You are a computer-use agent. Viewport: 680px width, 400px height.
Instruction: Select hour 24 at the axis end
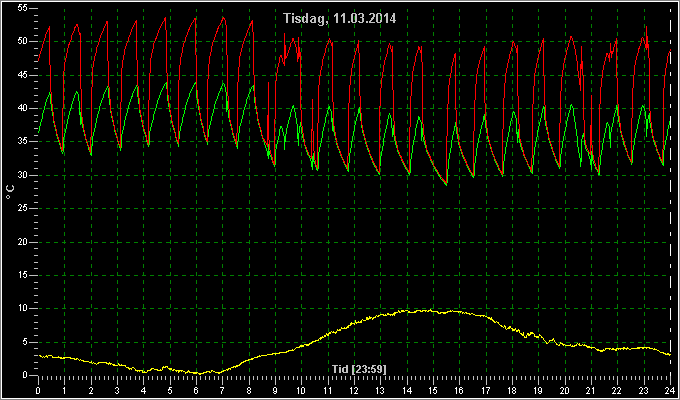670,390
